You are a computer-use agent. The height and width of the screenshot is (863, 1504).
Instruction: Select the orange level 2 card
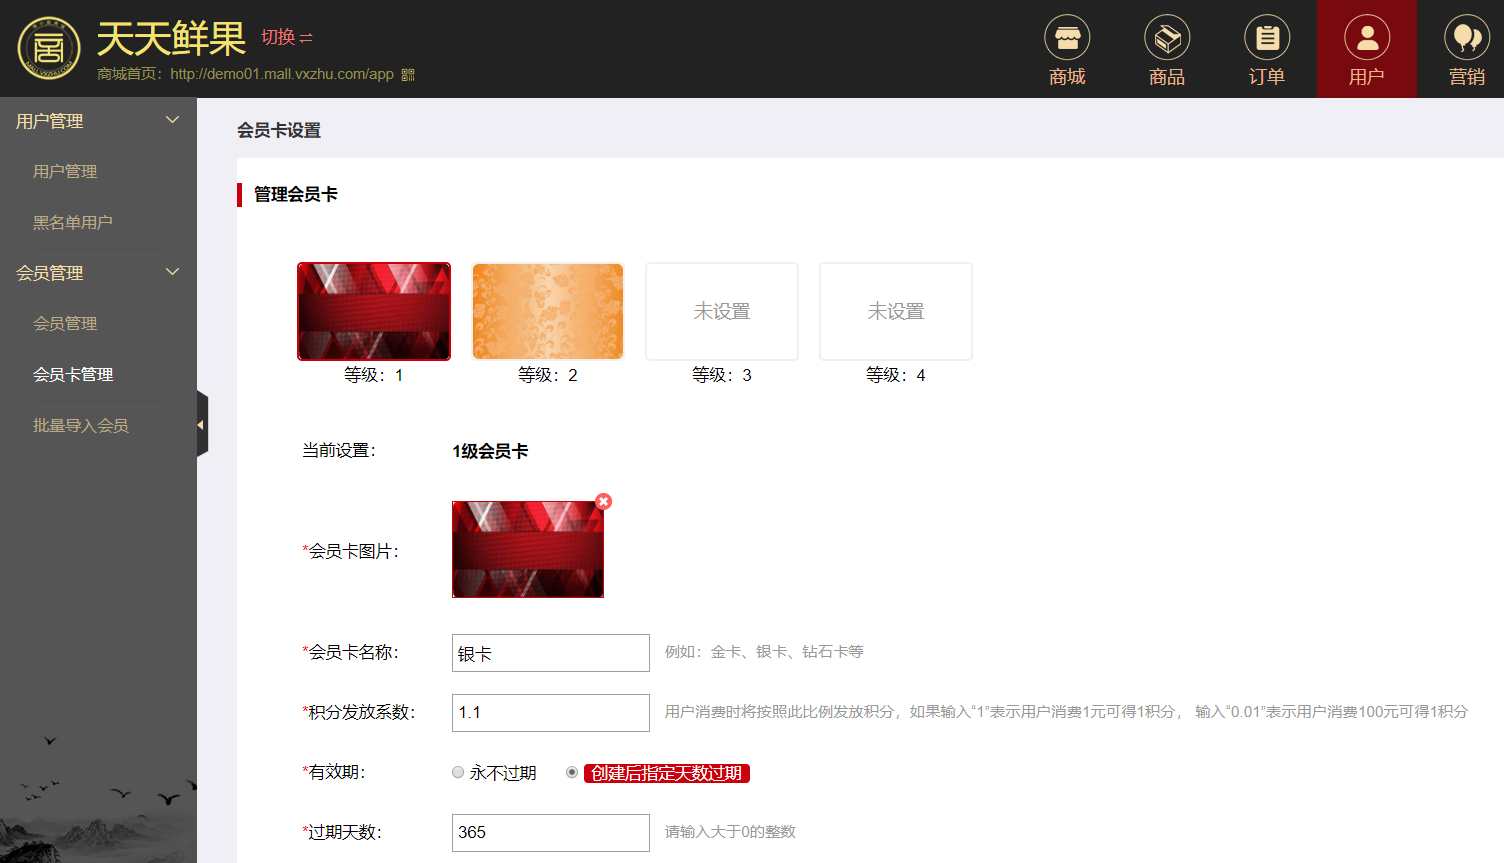pos(548,311)
